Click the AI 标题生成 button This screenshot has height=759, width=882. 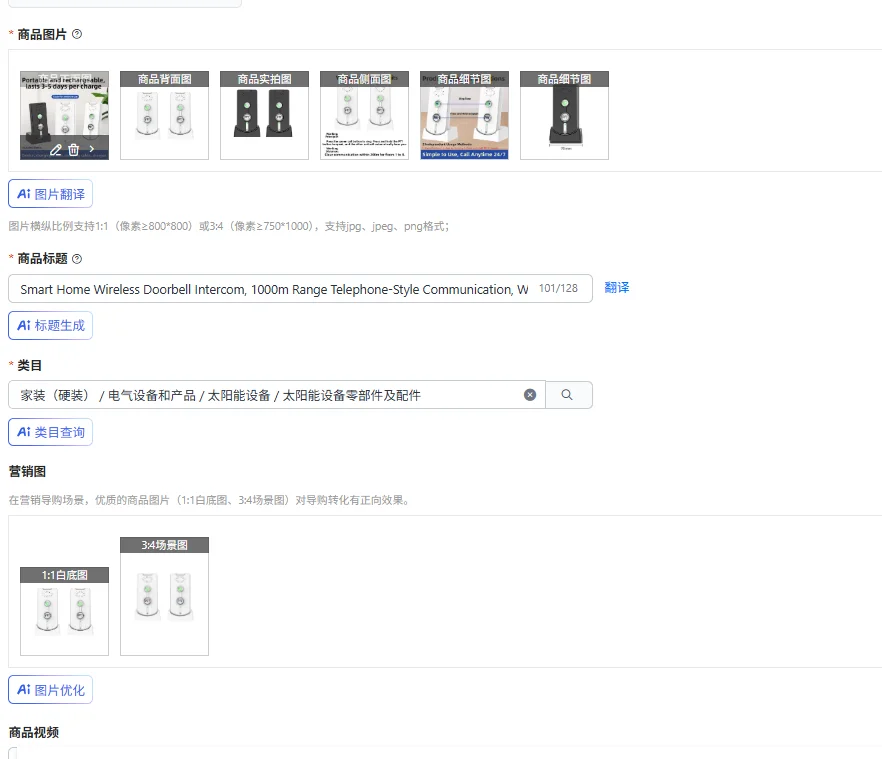click(x=51, y=325)
